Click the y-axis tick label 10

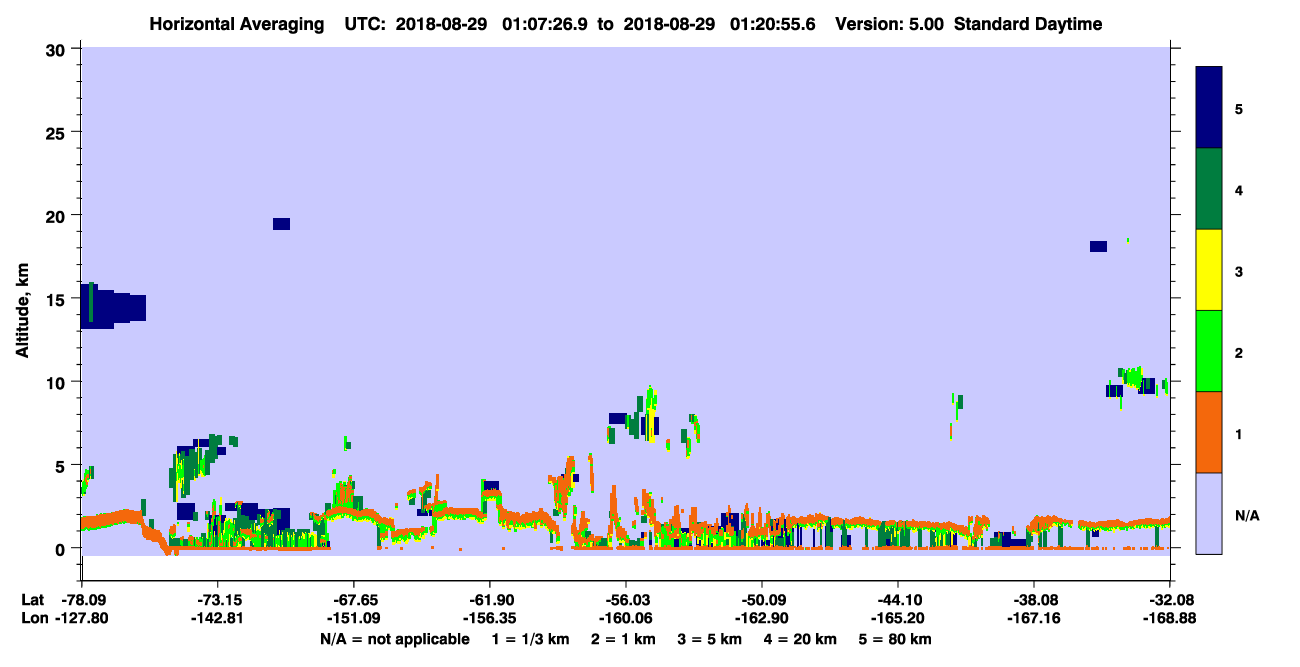58,382
